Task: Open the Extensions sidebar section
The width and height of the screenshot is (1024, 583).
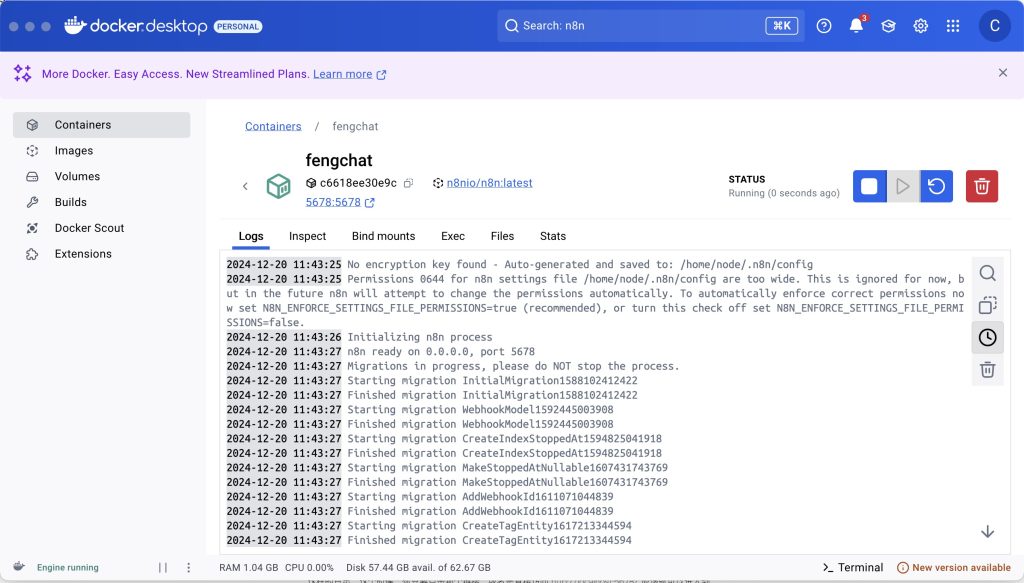Action: click(102, 253)
